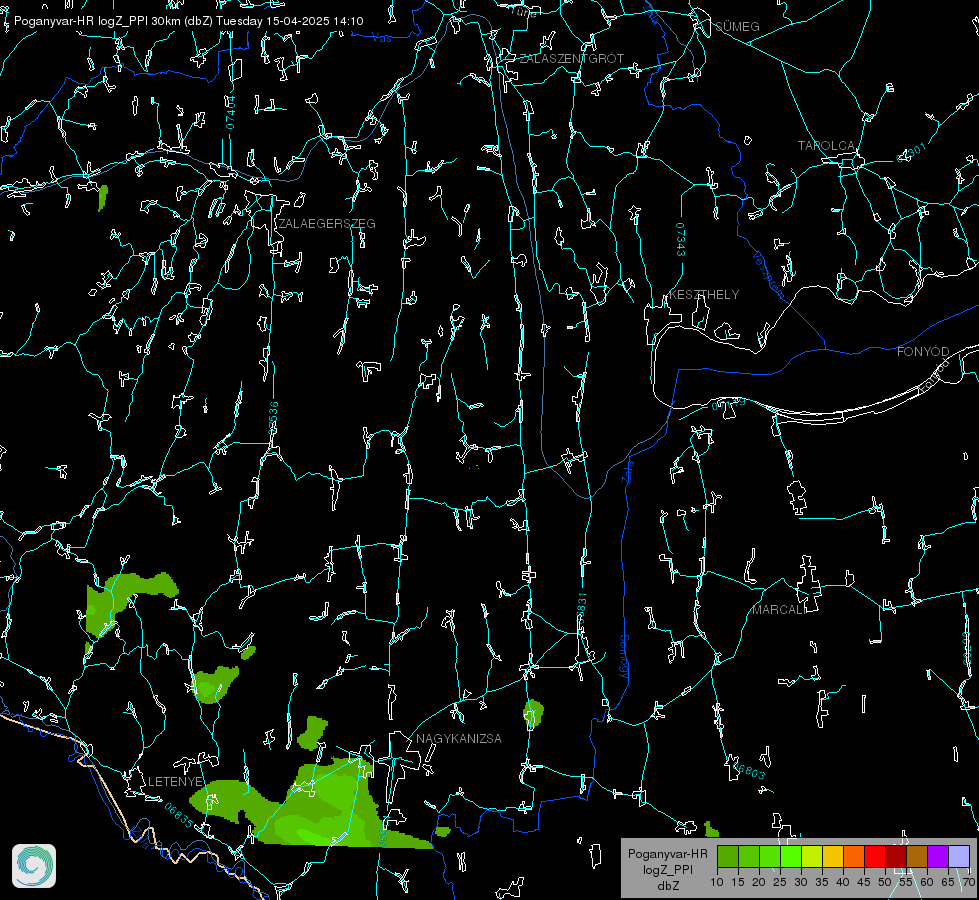Click the dbZ unit label in legend
Image resolution: width=979 pixels, height=900 pixels.
[x=667, y=886]
